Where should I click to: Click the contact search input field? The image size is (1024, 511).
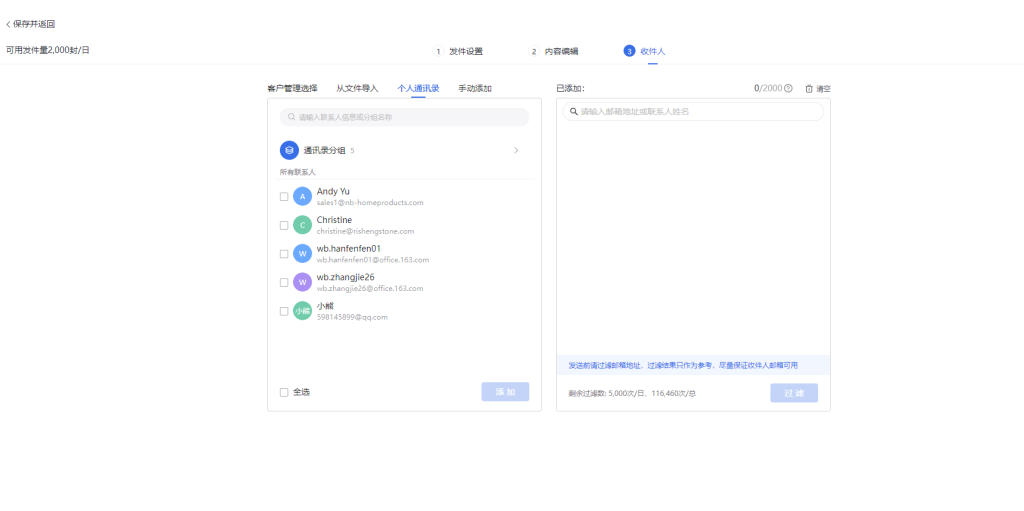coord(404,117)
